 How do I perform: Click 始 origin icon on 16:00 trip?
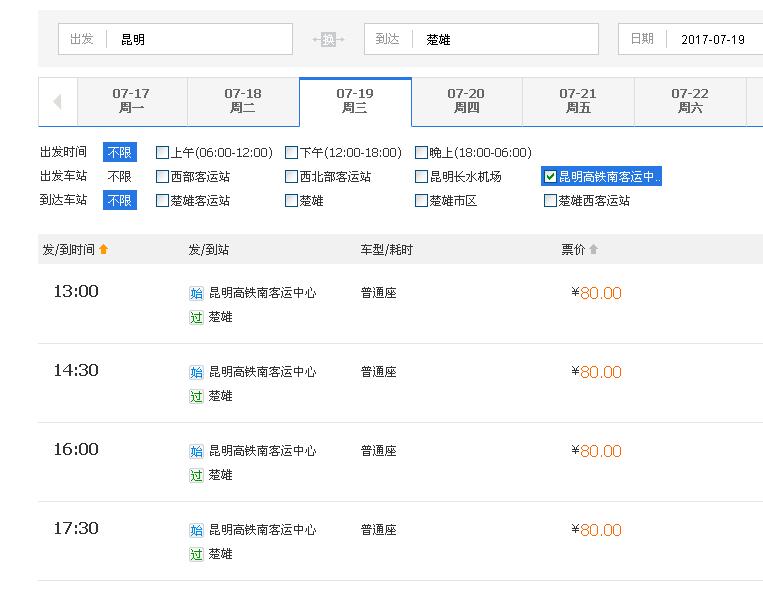[x=196, y=451]
